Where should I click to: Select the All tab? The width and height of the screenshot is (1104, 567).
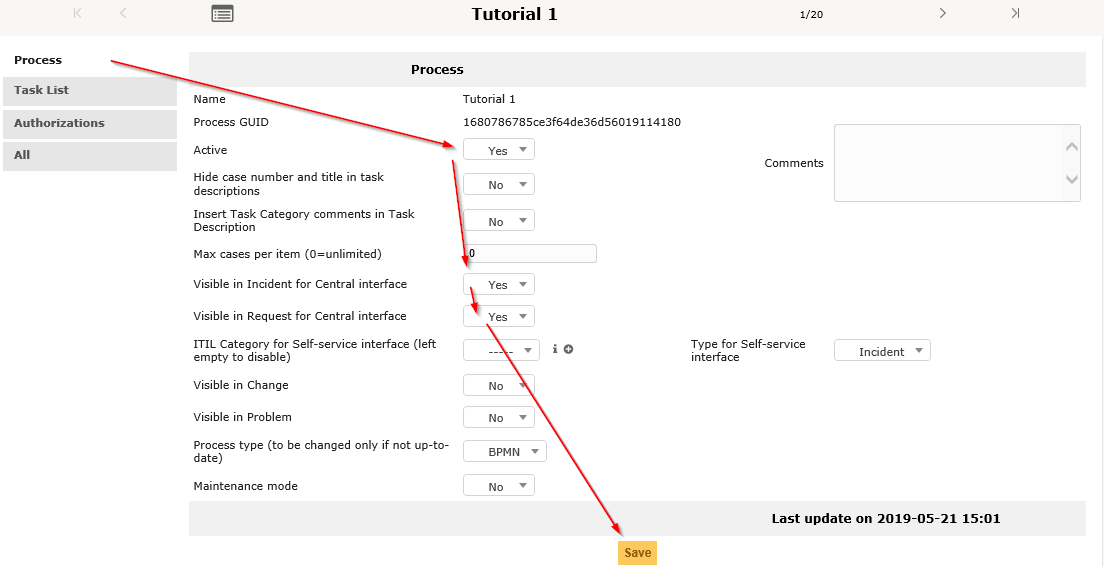pyautogui.click(x=89, y=156)
